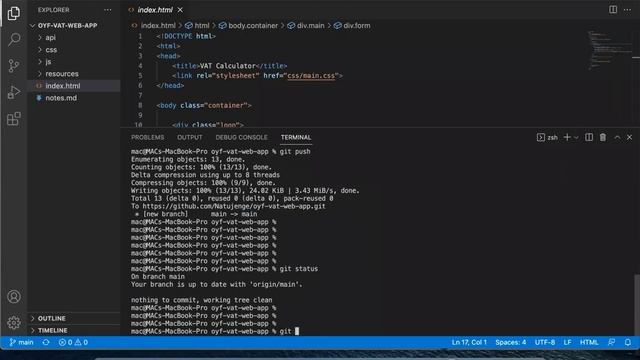Open the Extensions view icon

(x=14, y=119)
